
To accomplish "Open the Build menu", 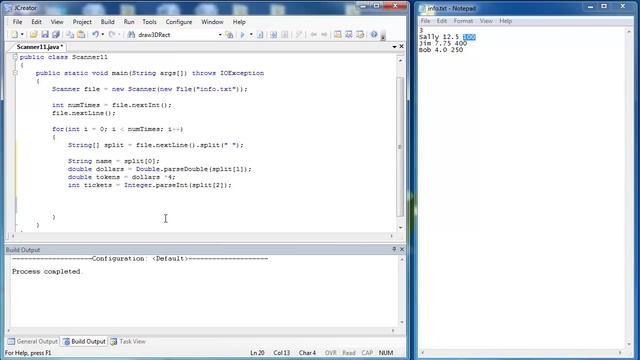I will (107, 22).
